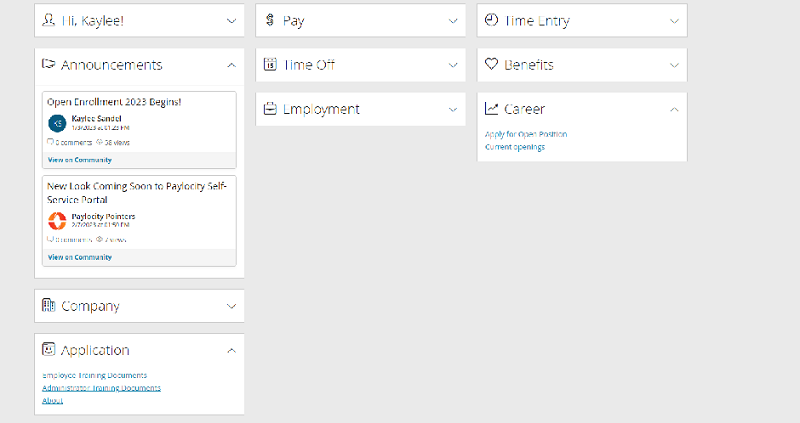
Task: Click the person icon beside Hi, Kaylee!
Action: point(48,20)
